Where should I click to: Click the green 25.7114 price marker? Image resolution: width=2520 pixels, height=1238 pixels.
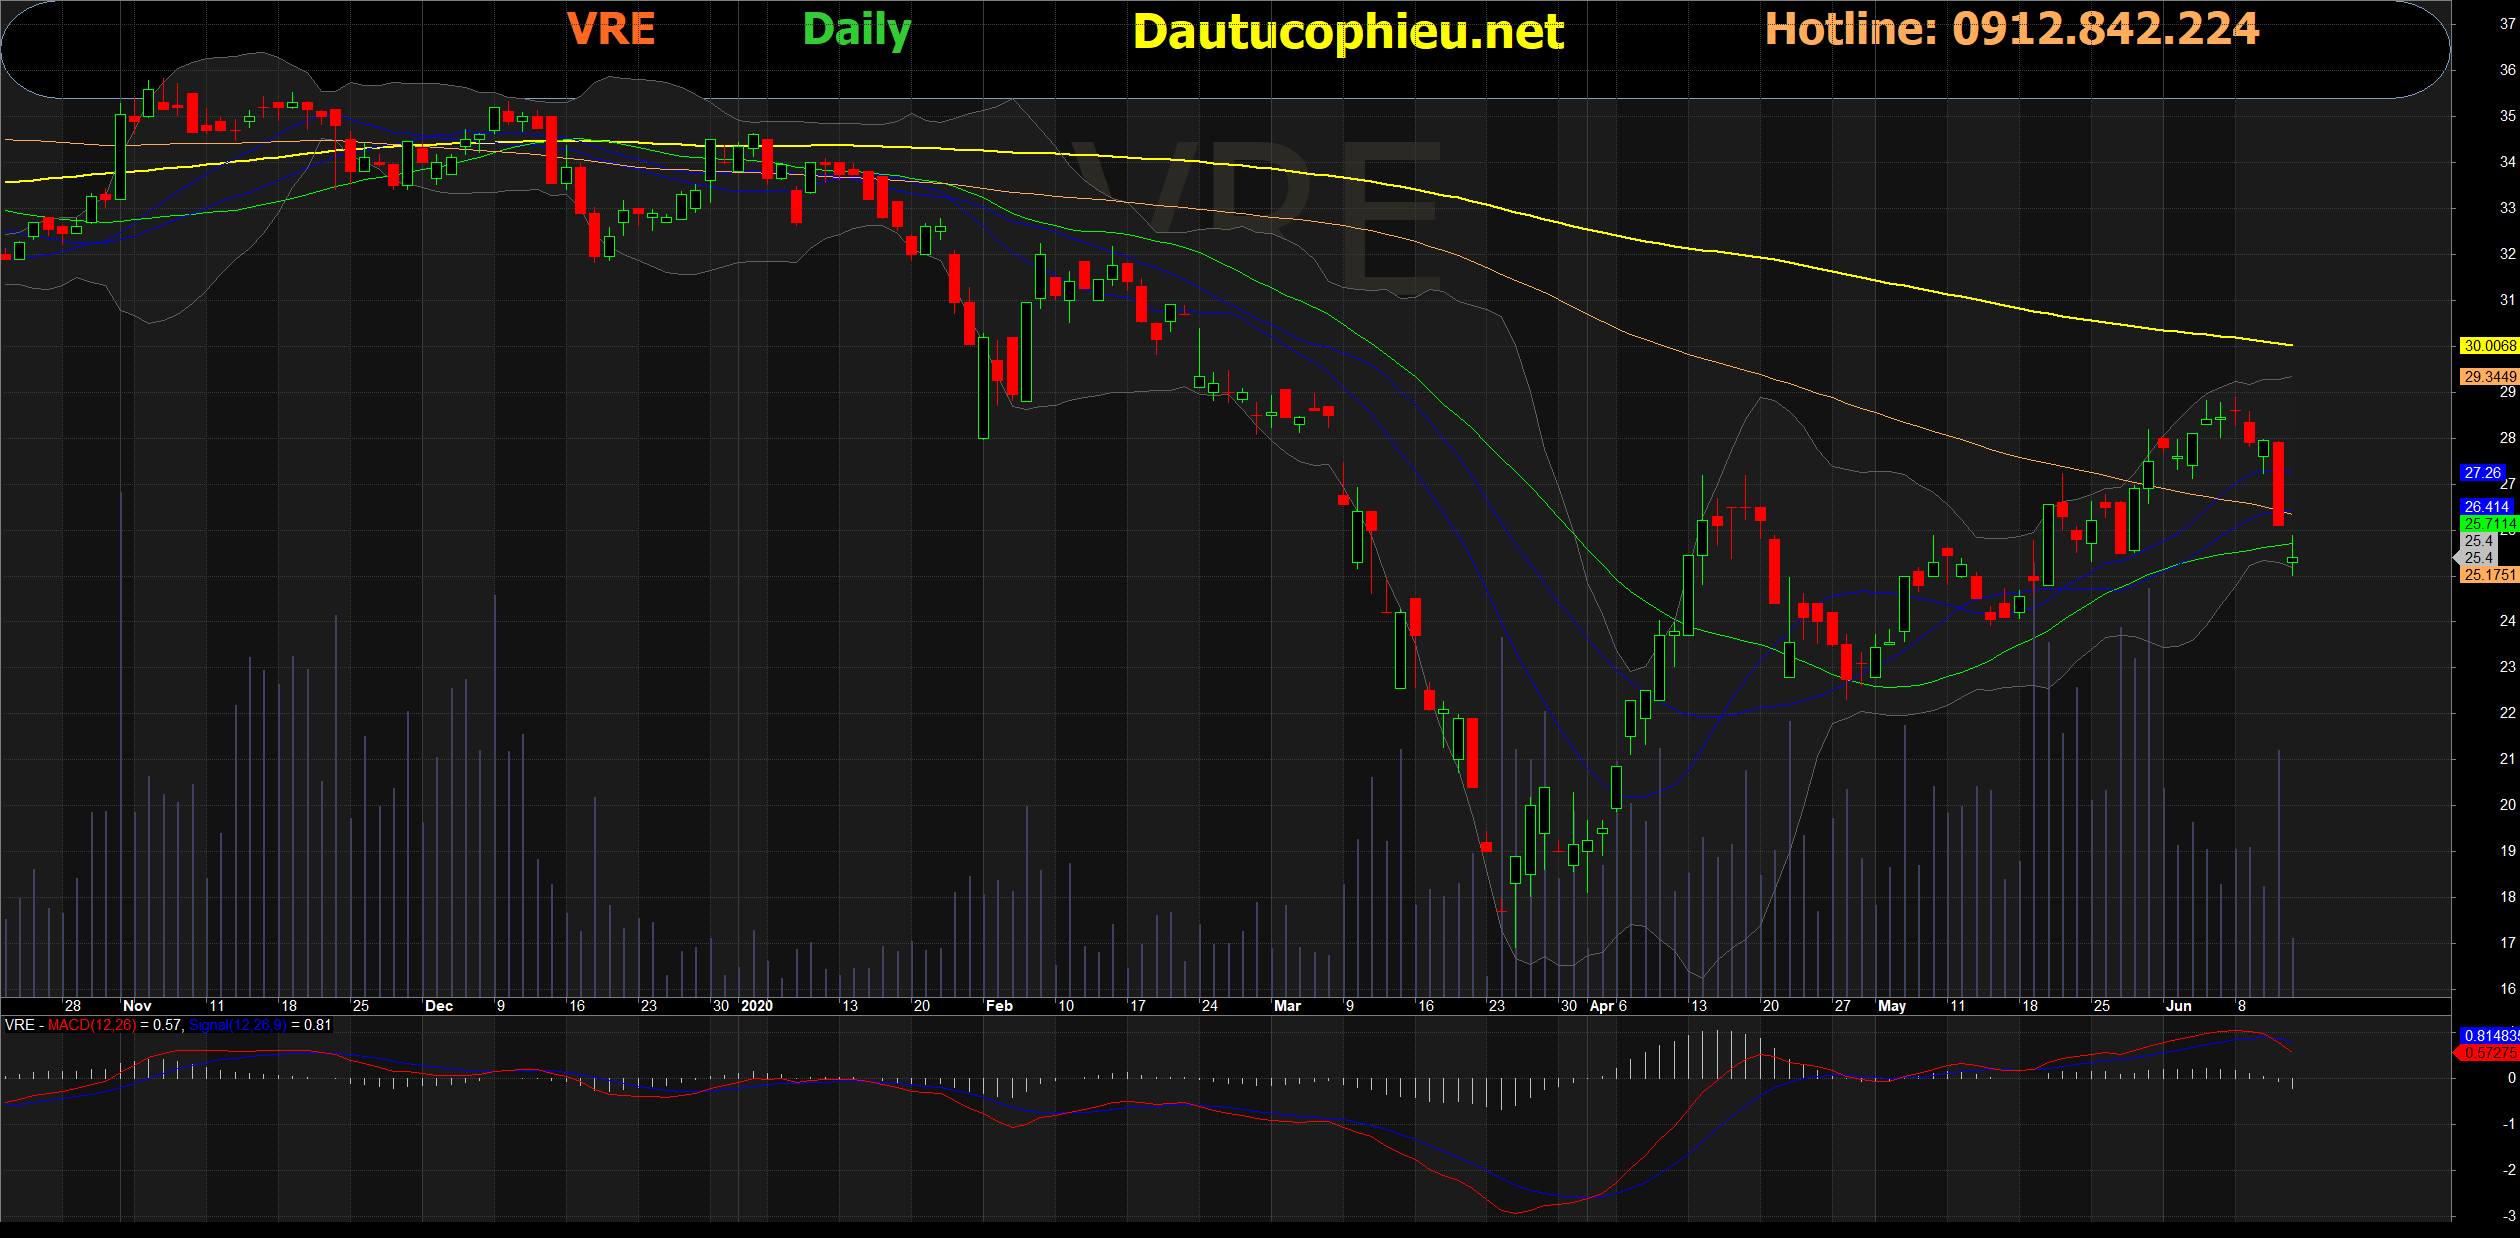(2488, 524)
